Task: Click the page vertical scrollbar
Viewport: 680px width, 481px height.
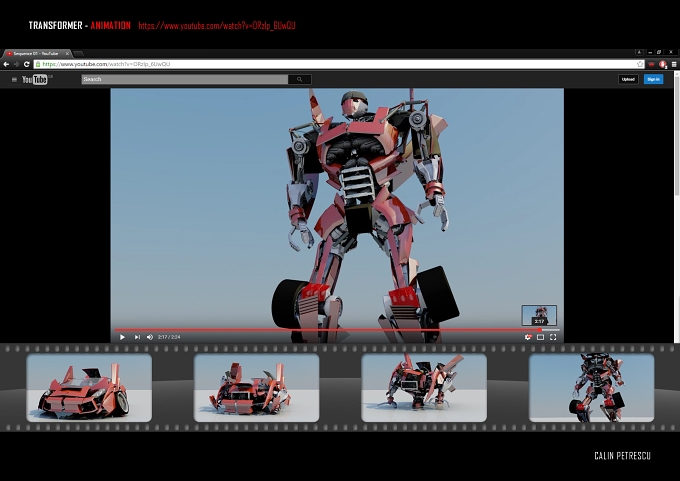Action: click(x=677, y=134)
